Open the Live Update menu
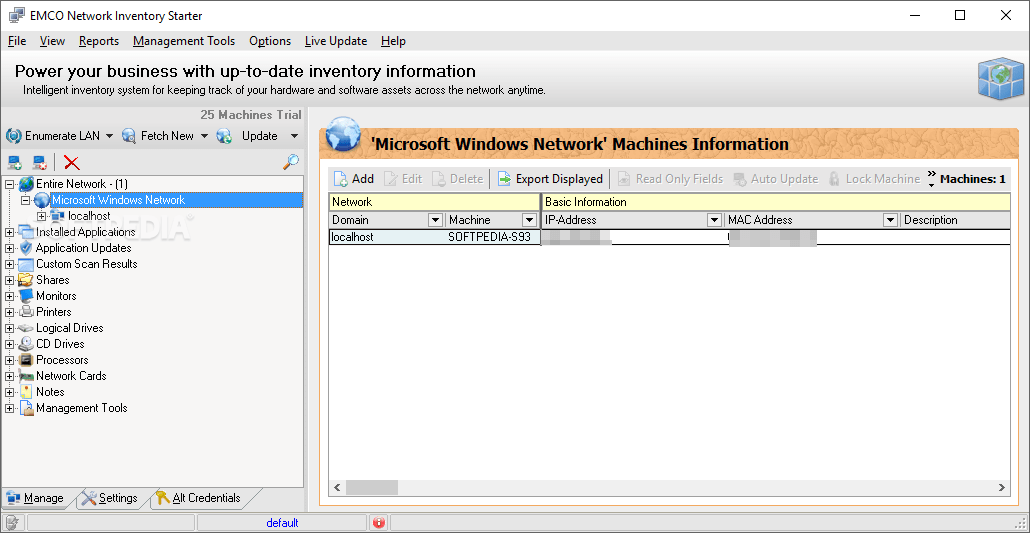 coord(336,41)
